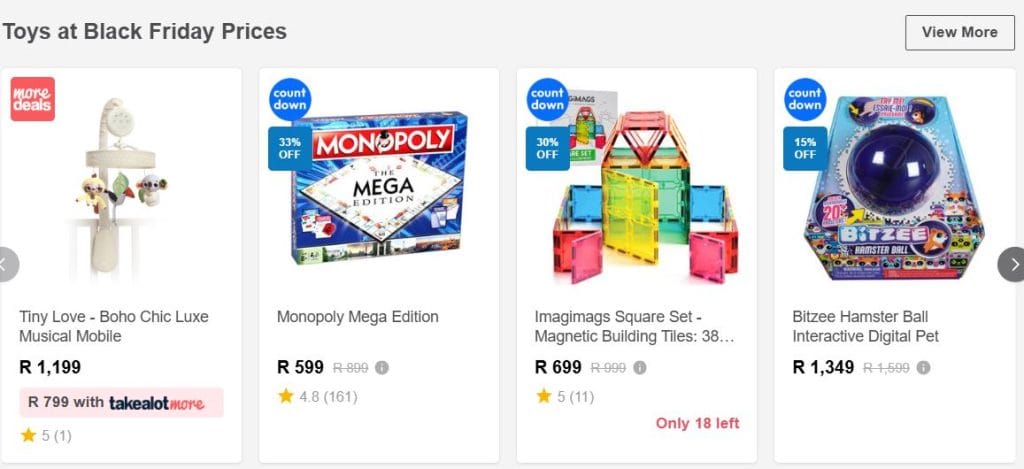Click the right carousel arrow
Viewport: 1024px width, 469px height.
pyautogui.click(x=1012, y=265)
